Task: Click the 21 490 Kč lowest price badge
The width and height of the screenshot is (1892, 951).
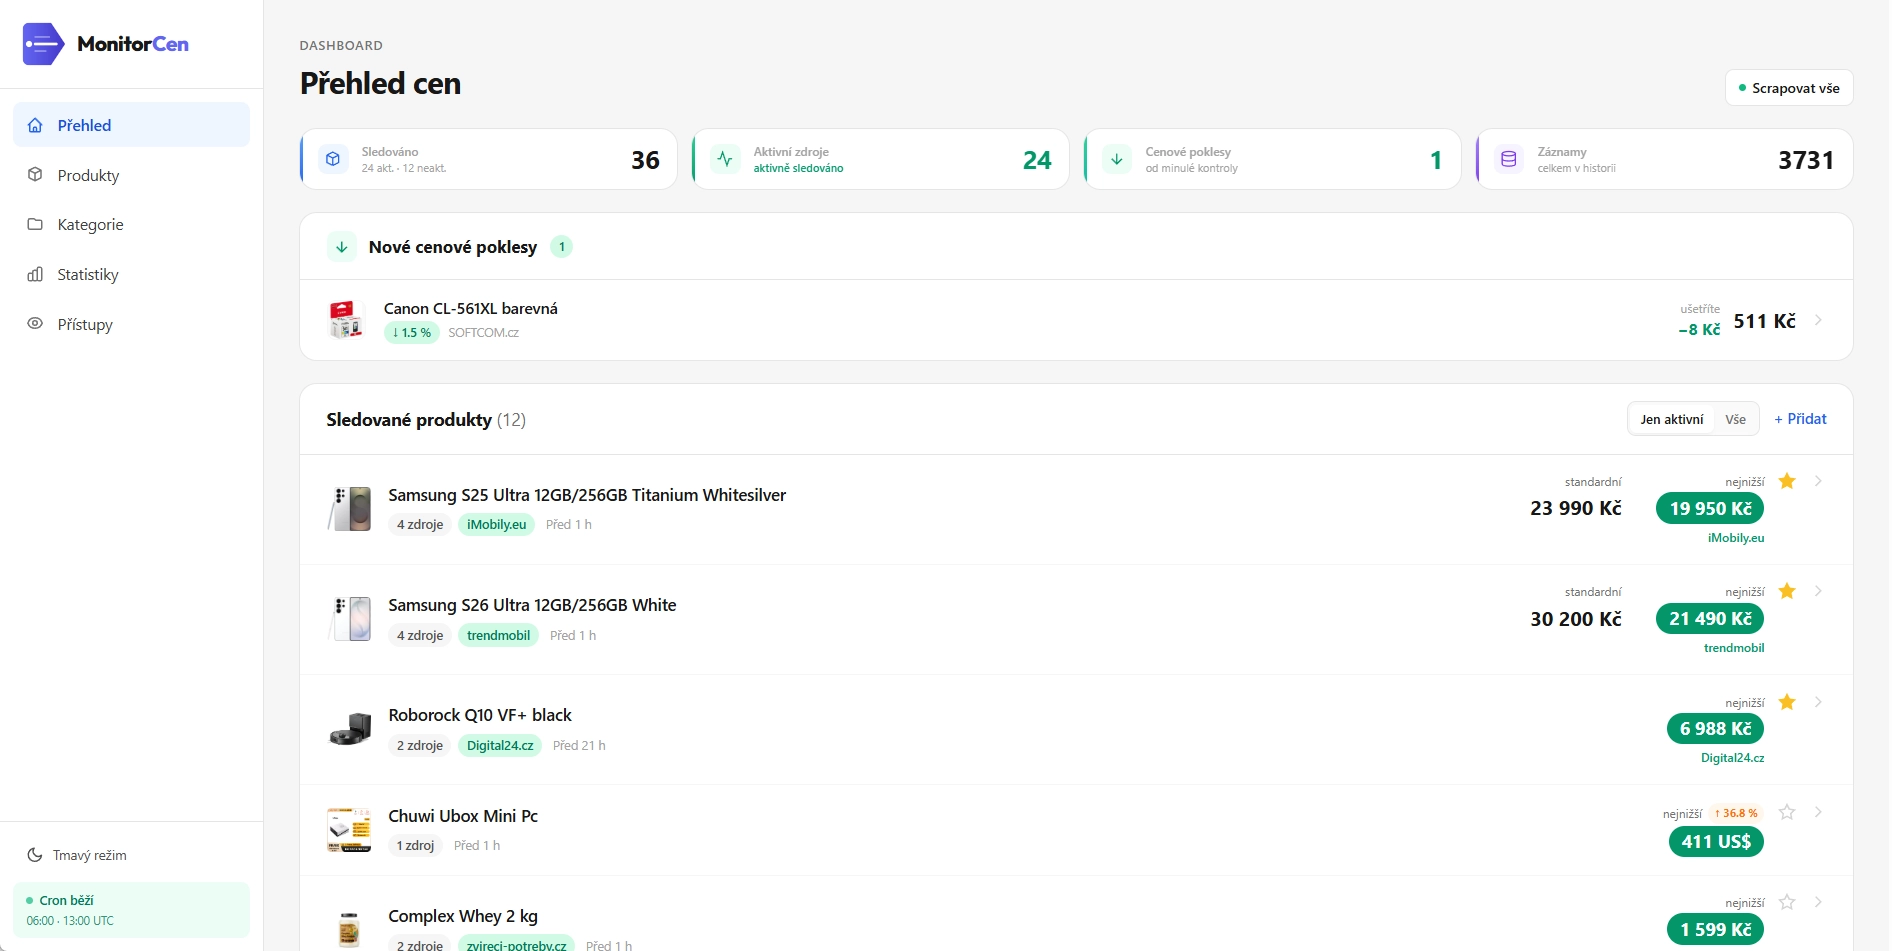Action: 1710,619
